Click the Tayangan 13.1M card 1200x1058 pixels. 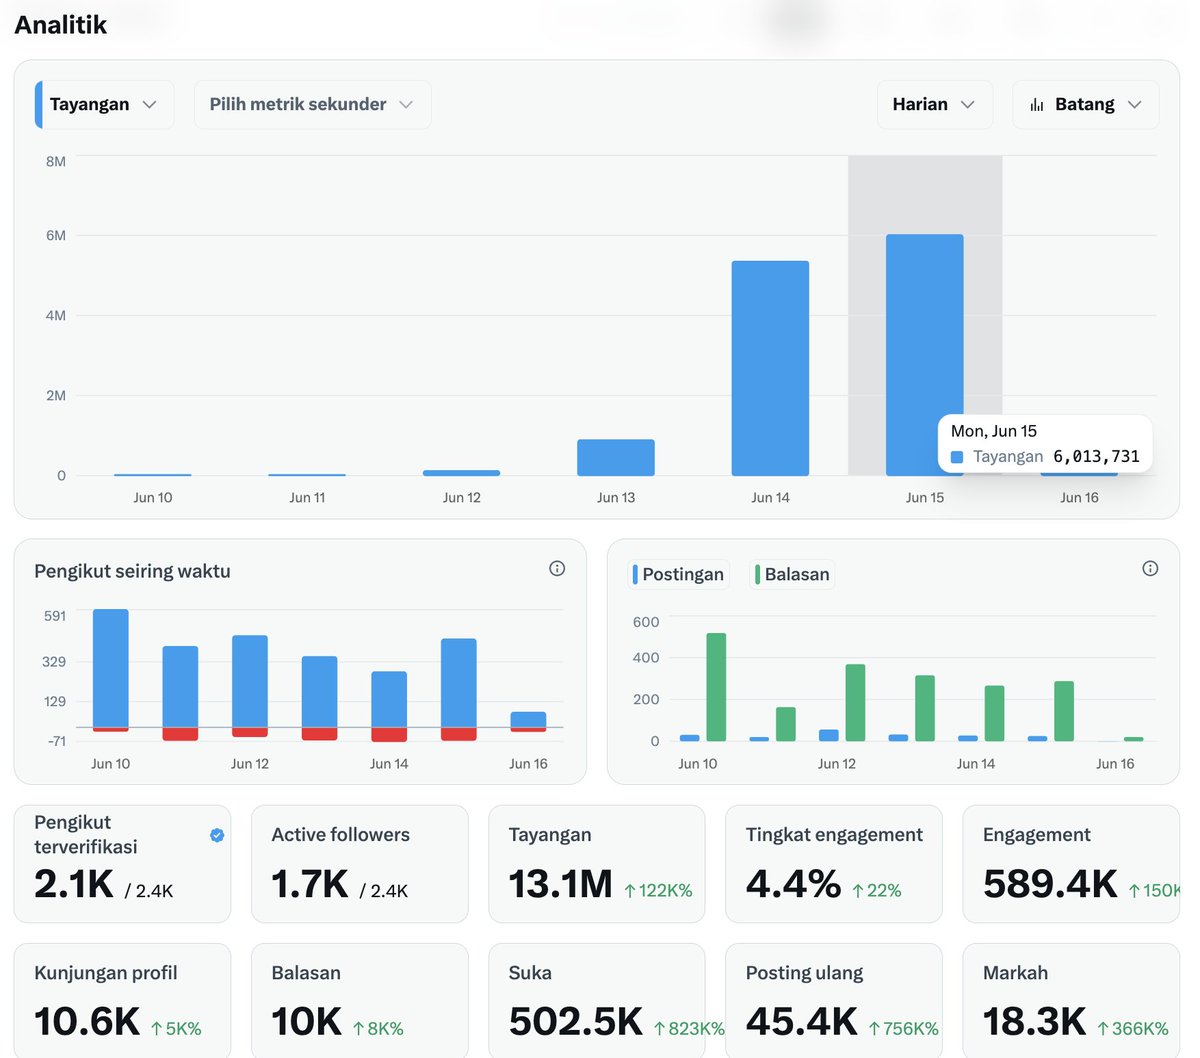[596, 864]
